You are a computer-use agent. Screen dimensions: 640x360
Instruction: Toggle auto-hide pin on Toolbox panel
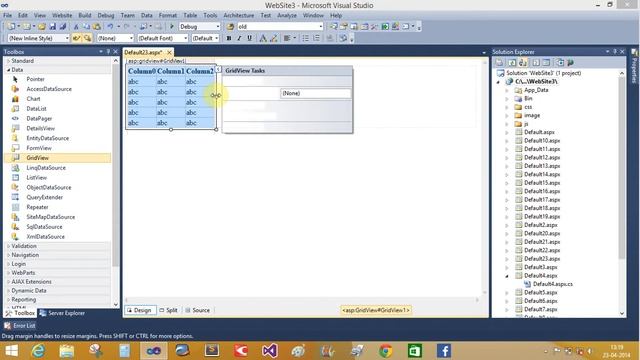108,52
